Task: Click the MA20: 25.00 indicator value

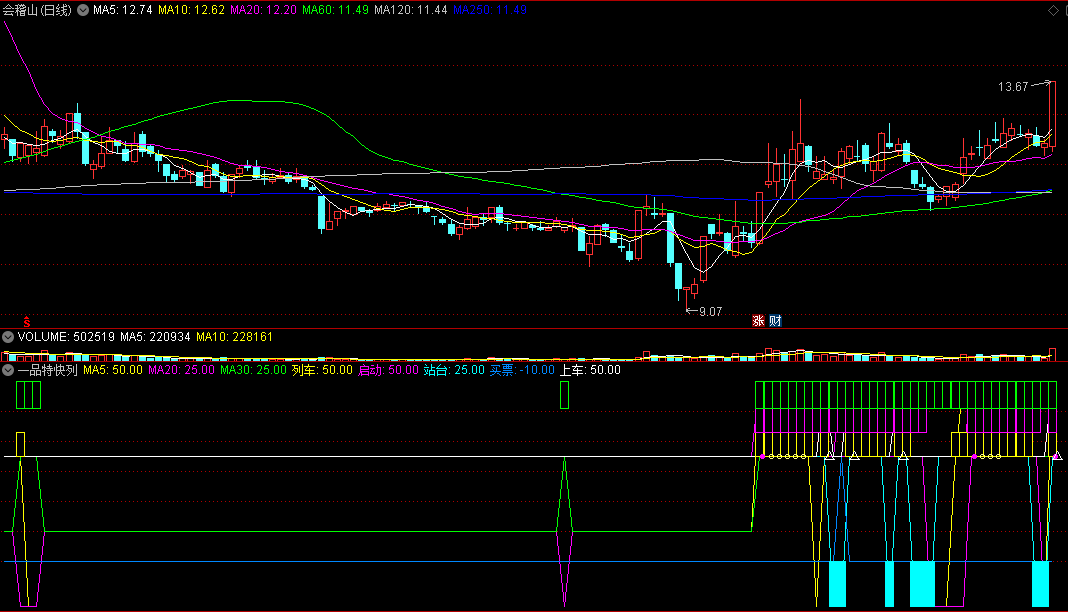Action: 181,370
